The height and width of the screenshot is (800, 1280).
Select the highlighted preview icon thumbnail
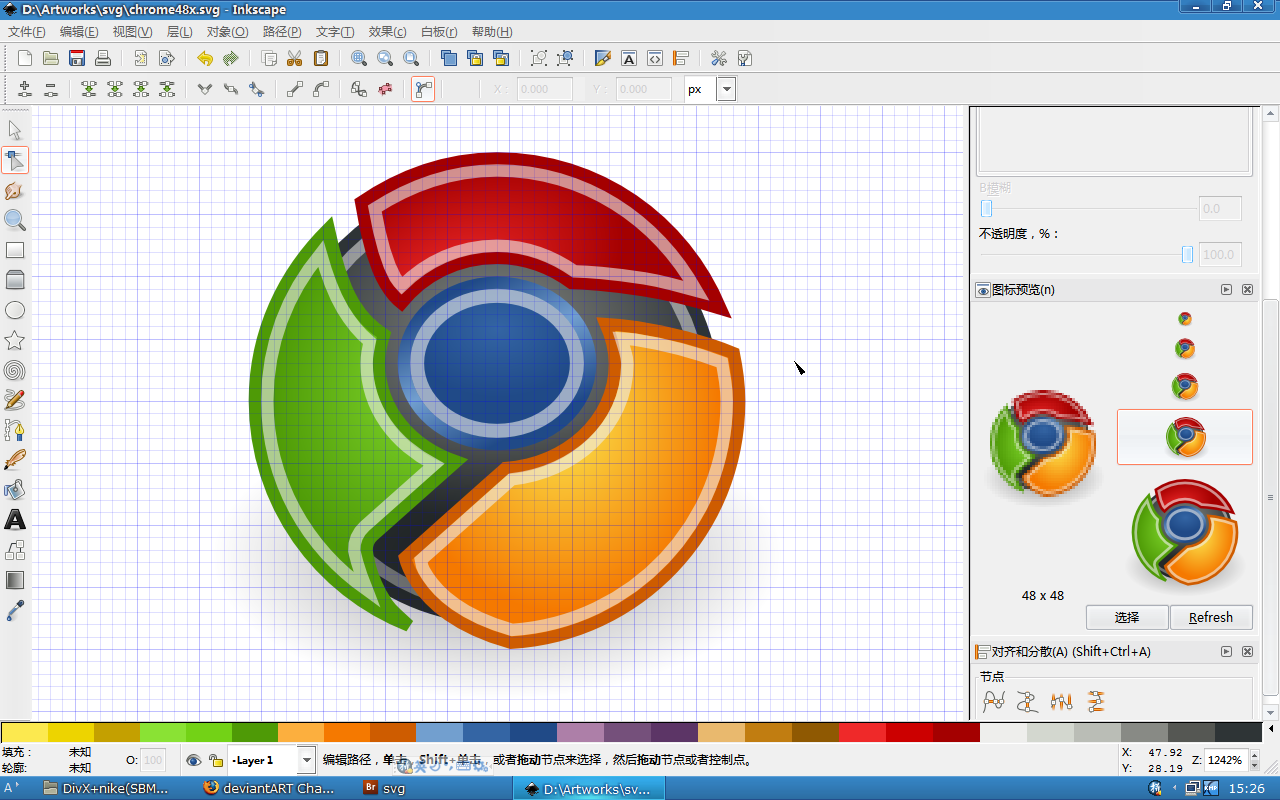(x=1185, y=437)
